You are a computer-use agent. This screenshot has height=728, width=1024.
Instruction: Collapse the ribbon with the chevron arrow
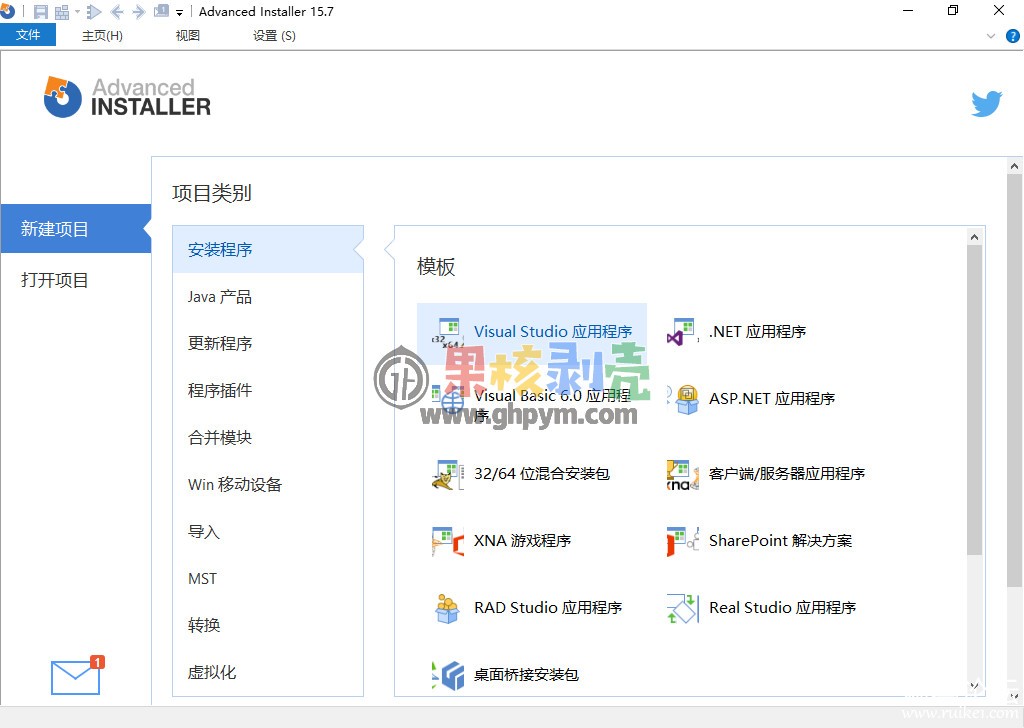pos(991,37)
